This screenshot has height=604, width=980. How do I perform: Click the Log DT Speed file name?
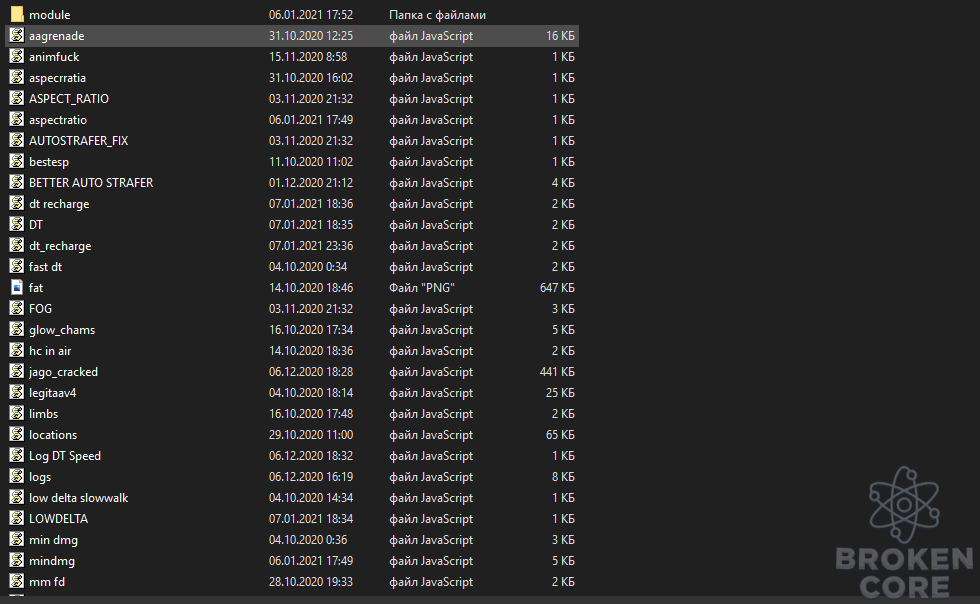[x=64, y=456]
